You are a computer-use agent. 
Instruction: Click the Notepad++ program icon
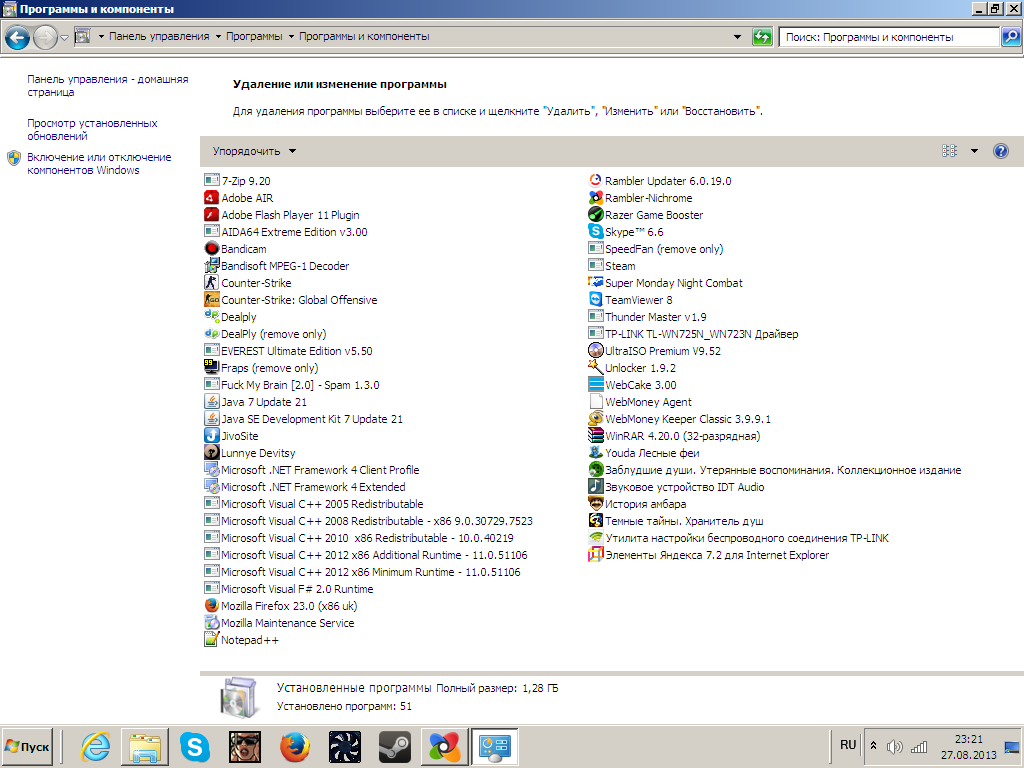click(x=211, y=639)
